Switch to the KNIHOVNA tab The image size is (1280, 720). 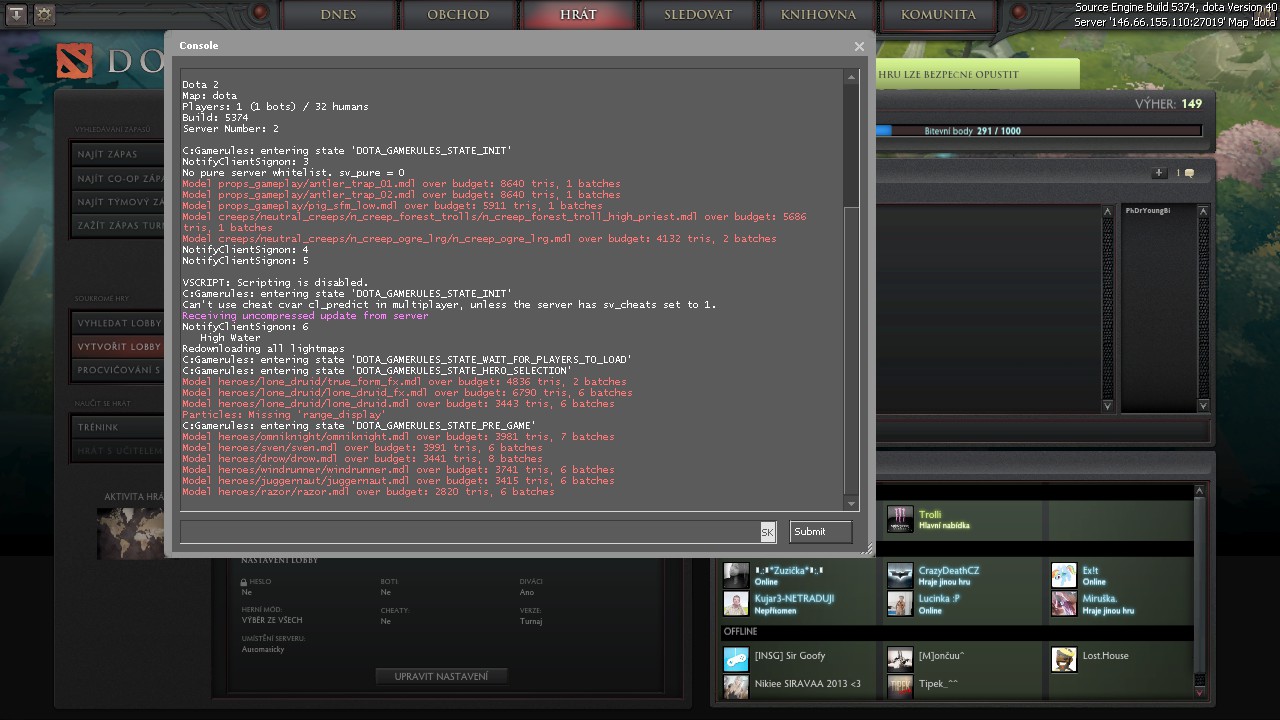point(819,15)
